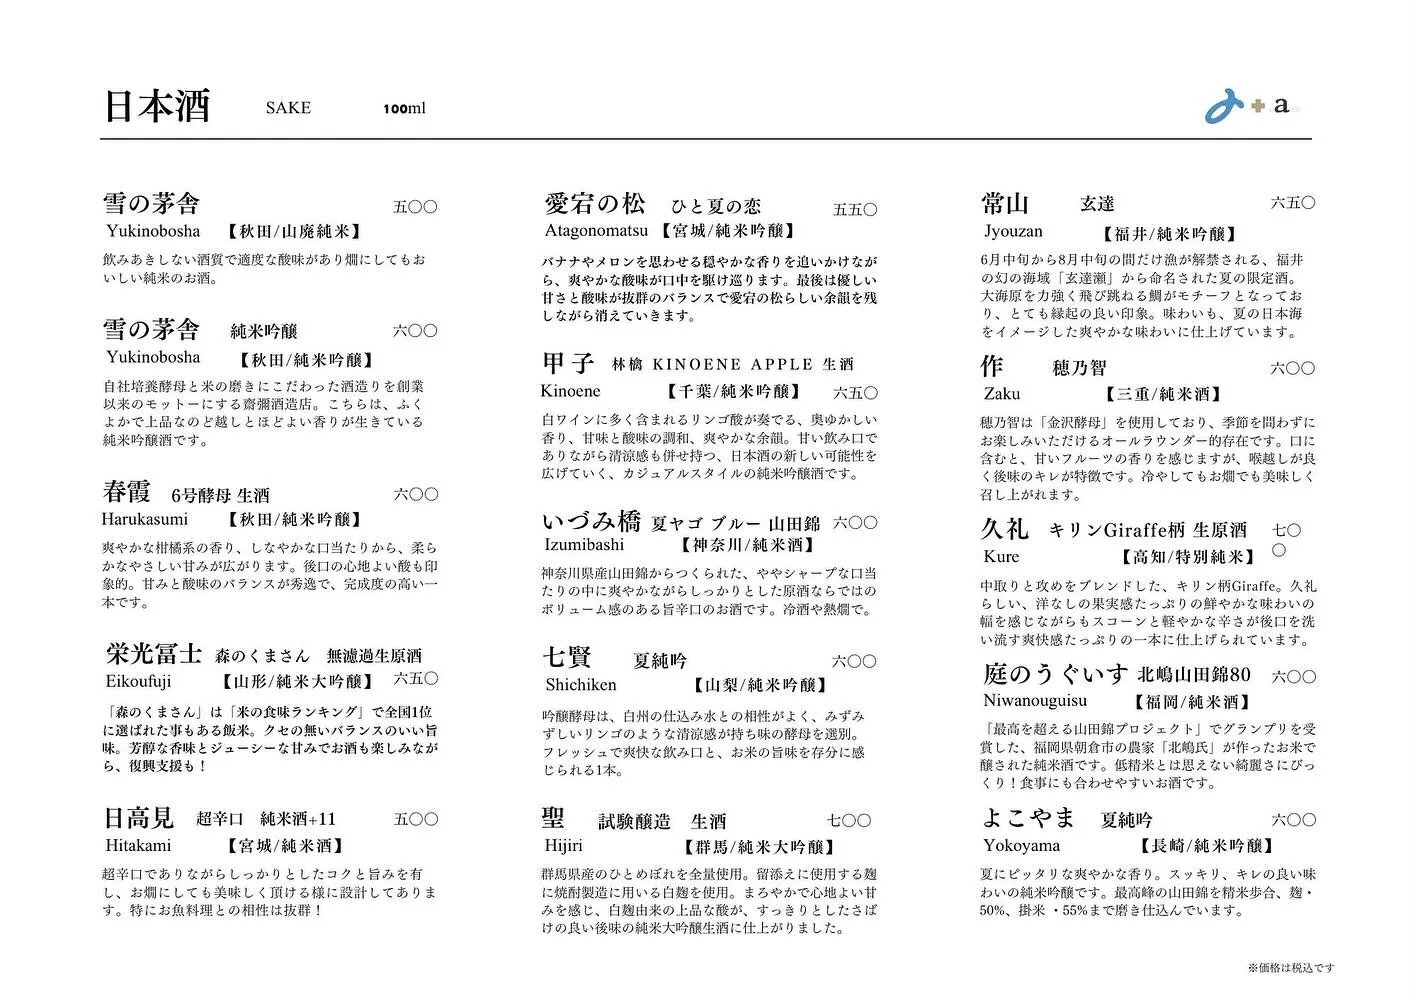
Task: Click the 七〇〇 price beside Hijiri
Action: [x=851, y=819]
